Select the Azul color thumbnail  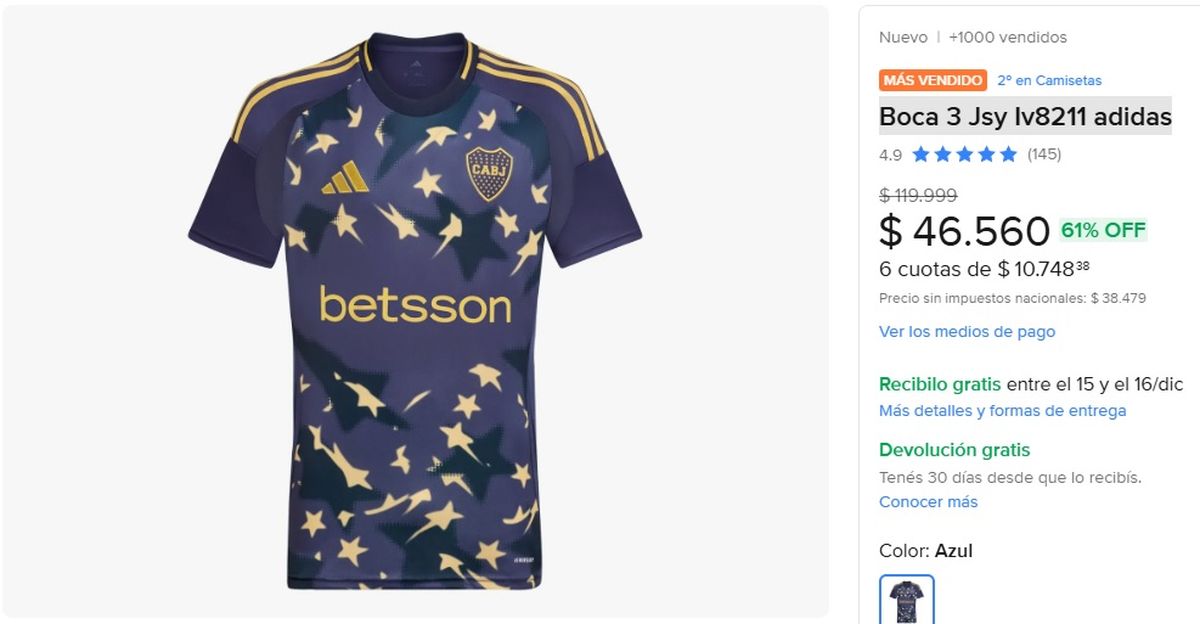pyautogui.click(x=907, y=600)
